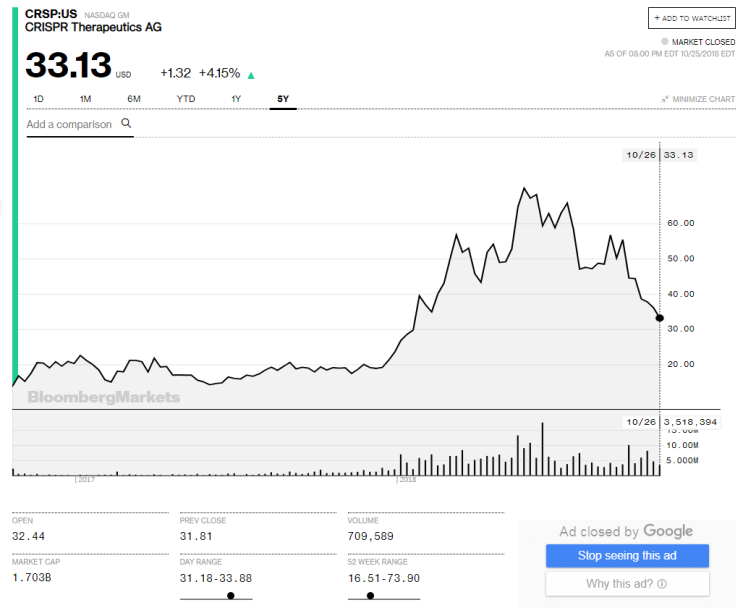Click the black endpoint marker on price line

(660, 318)
